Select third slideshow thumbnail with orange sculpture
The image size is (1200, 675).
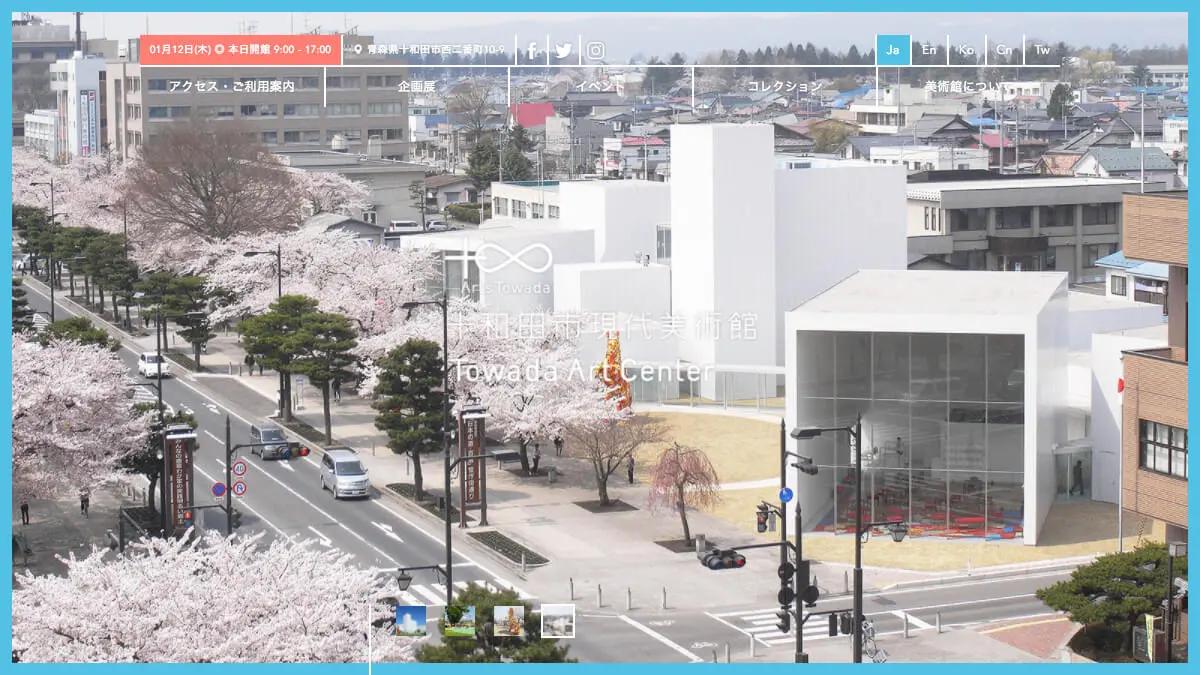click(x=509, y=621)
